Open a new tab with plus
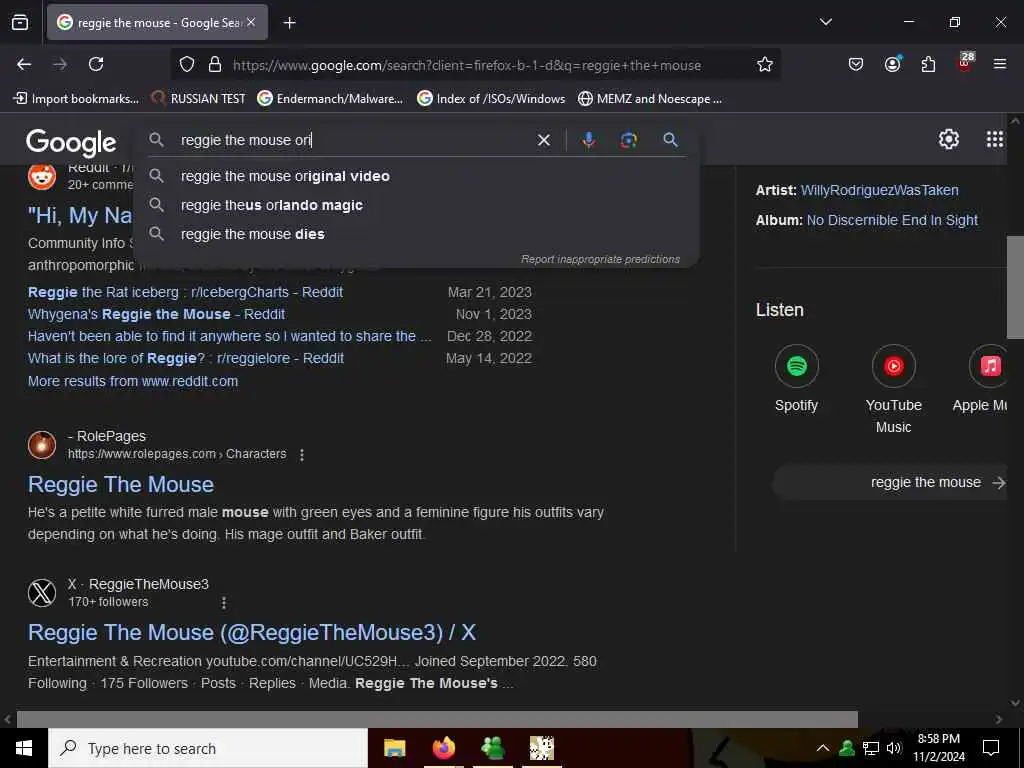This screenshot has height=768, width=1024. pos(289,23)
